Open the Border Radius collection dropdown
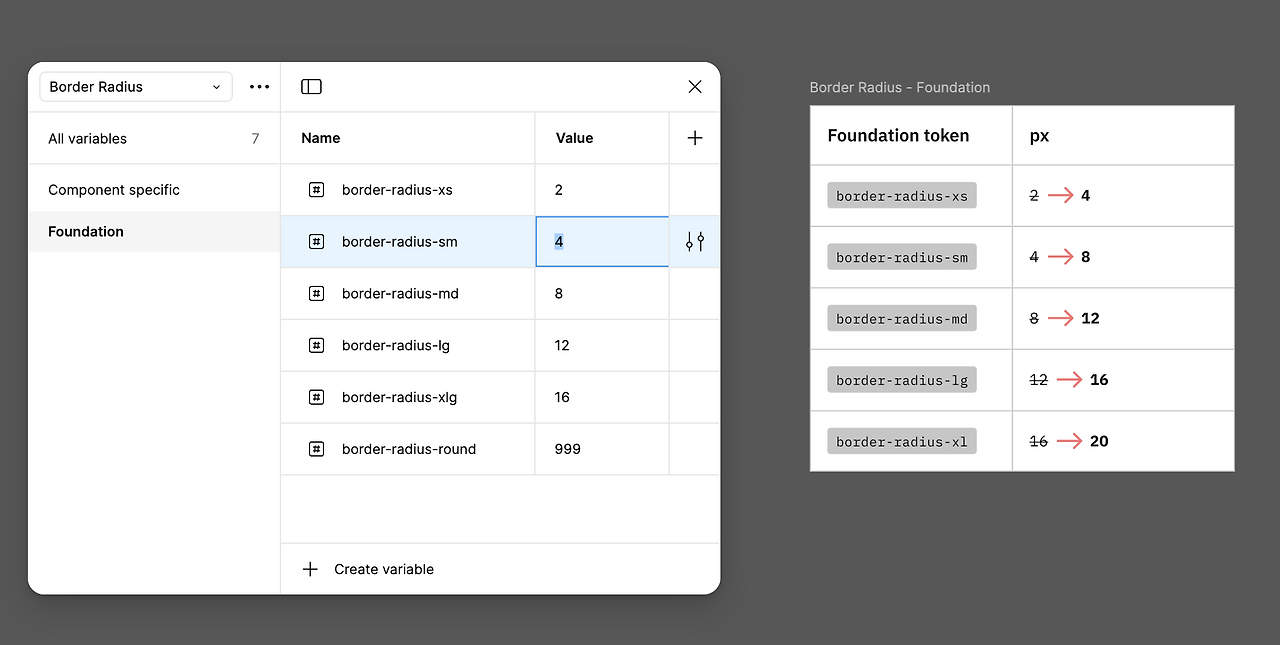1280x645 pixels. pyautogui.click(x=136, y=87)
